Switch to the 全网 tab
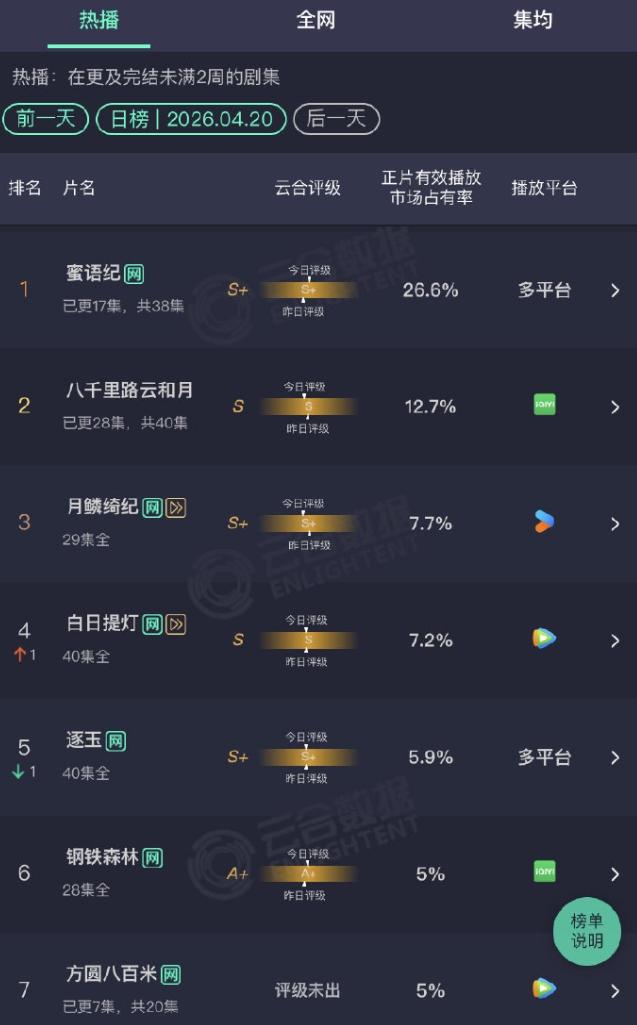The width and height of the screenshot is (637, 1025). coord(315,20)
